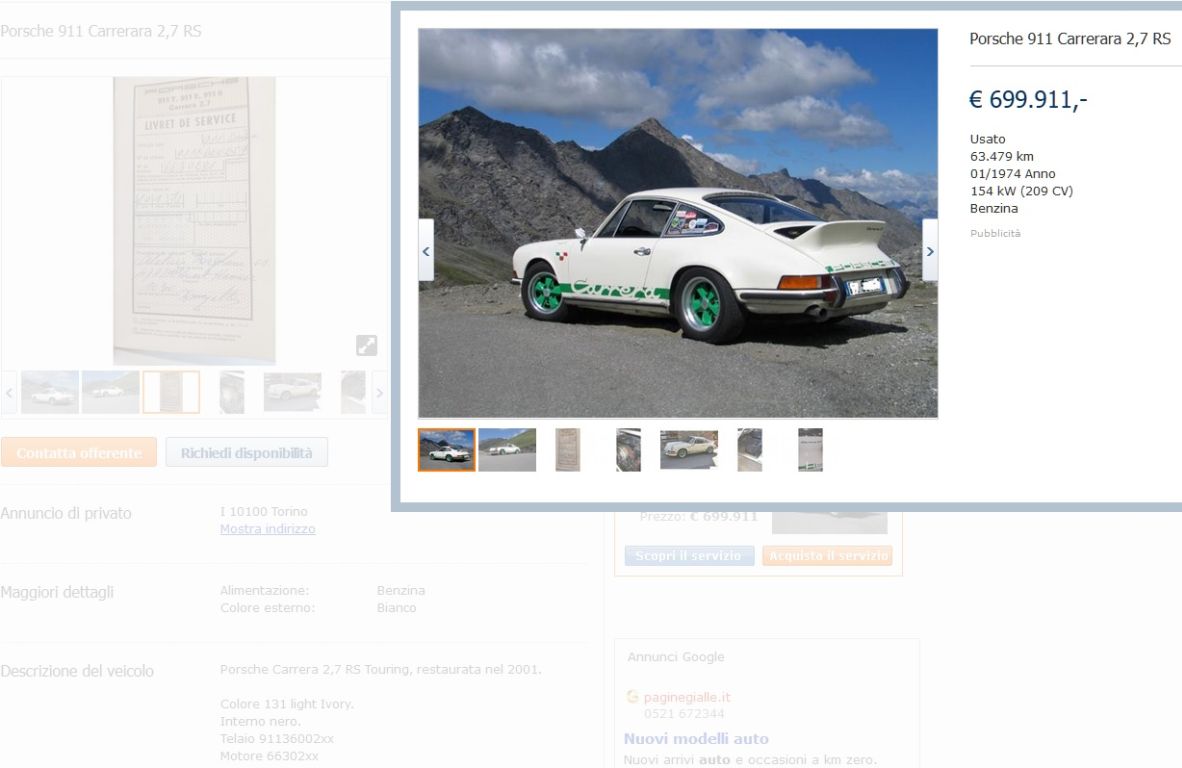Click the 'Annunci Google' label
Image resolution: width=1182 pixels, height=768 pixels.
[x=676, y=657]
